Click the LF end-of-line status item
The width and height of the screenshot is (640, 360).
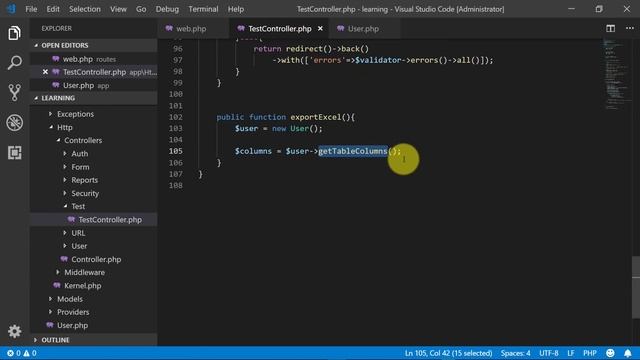tap(571, 353)
